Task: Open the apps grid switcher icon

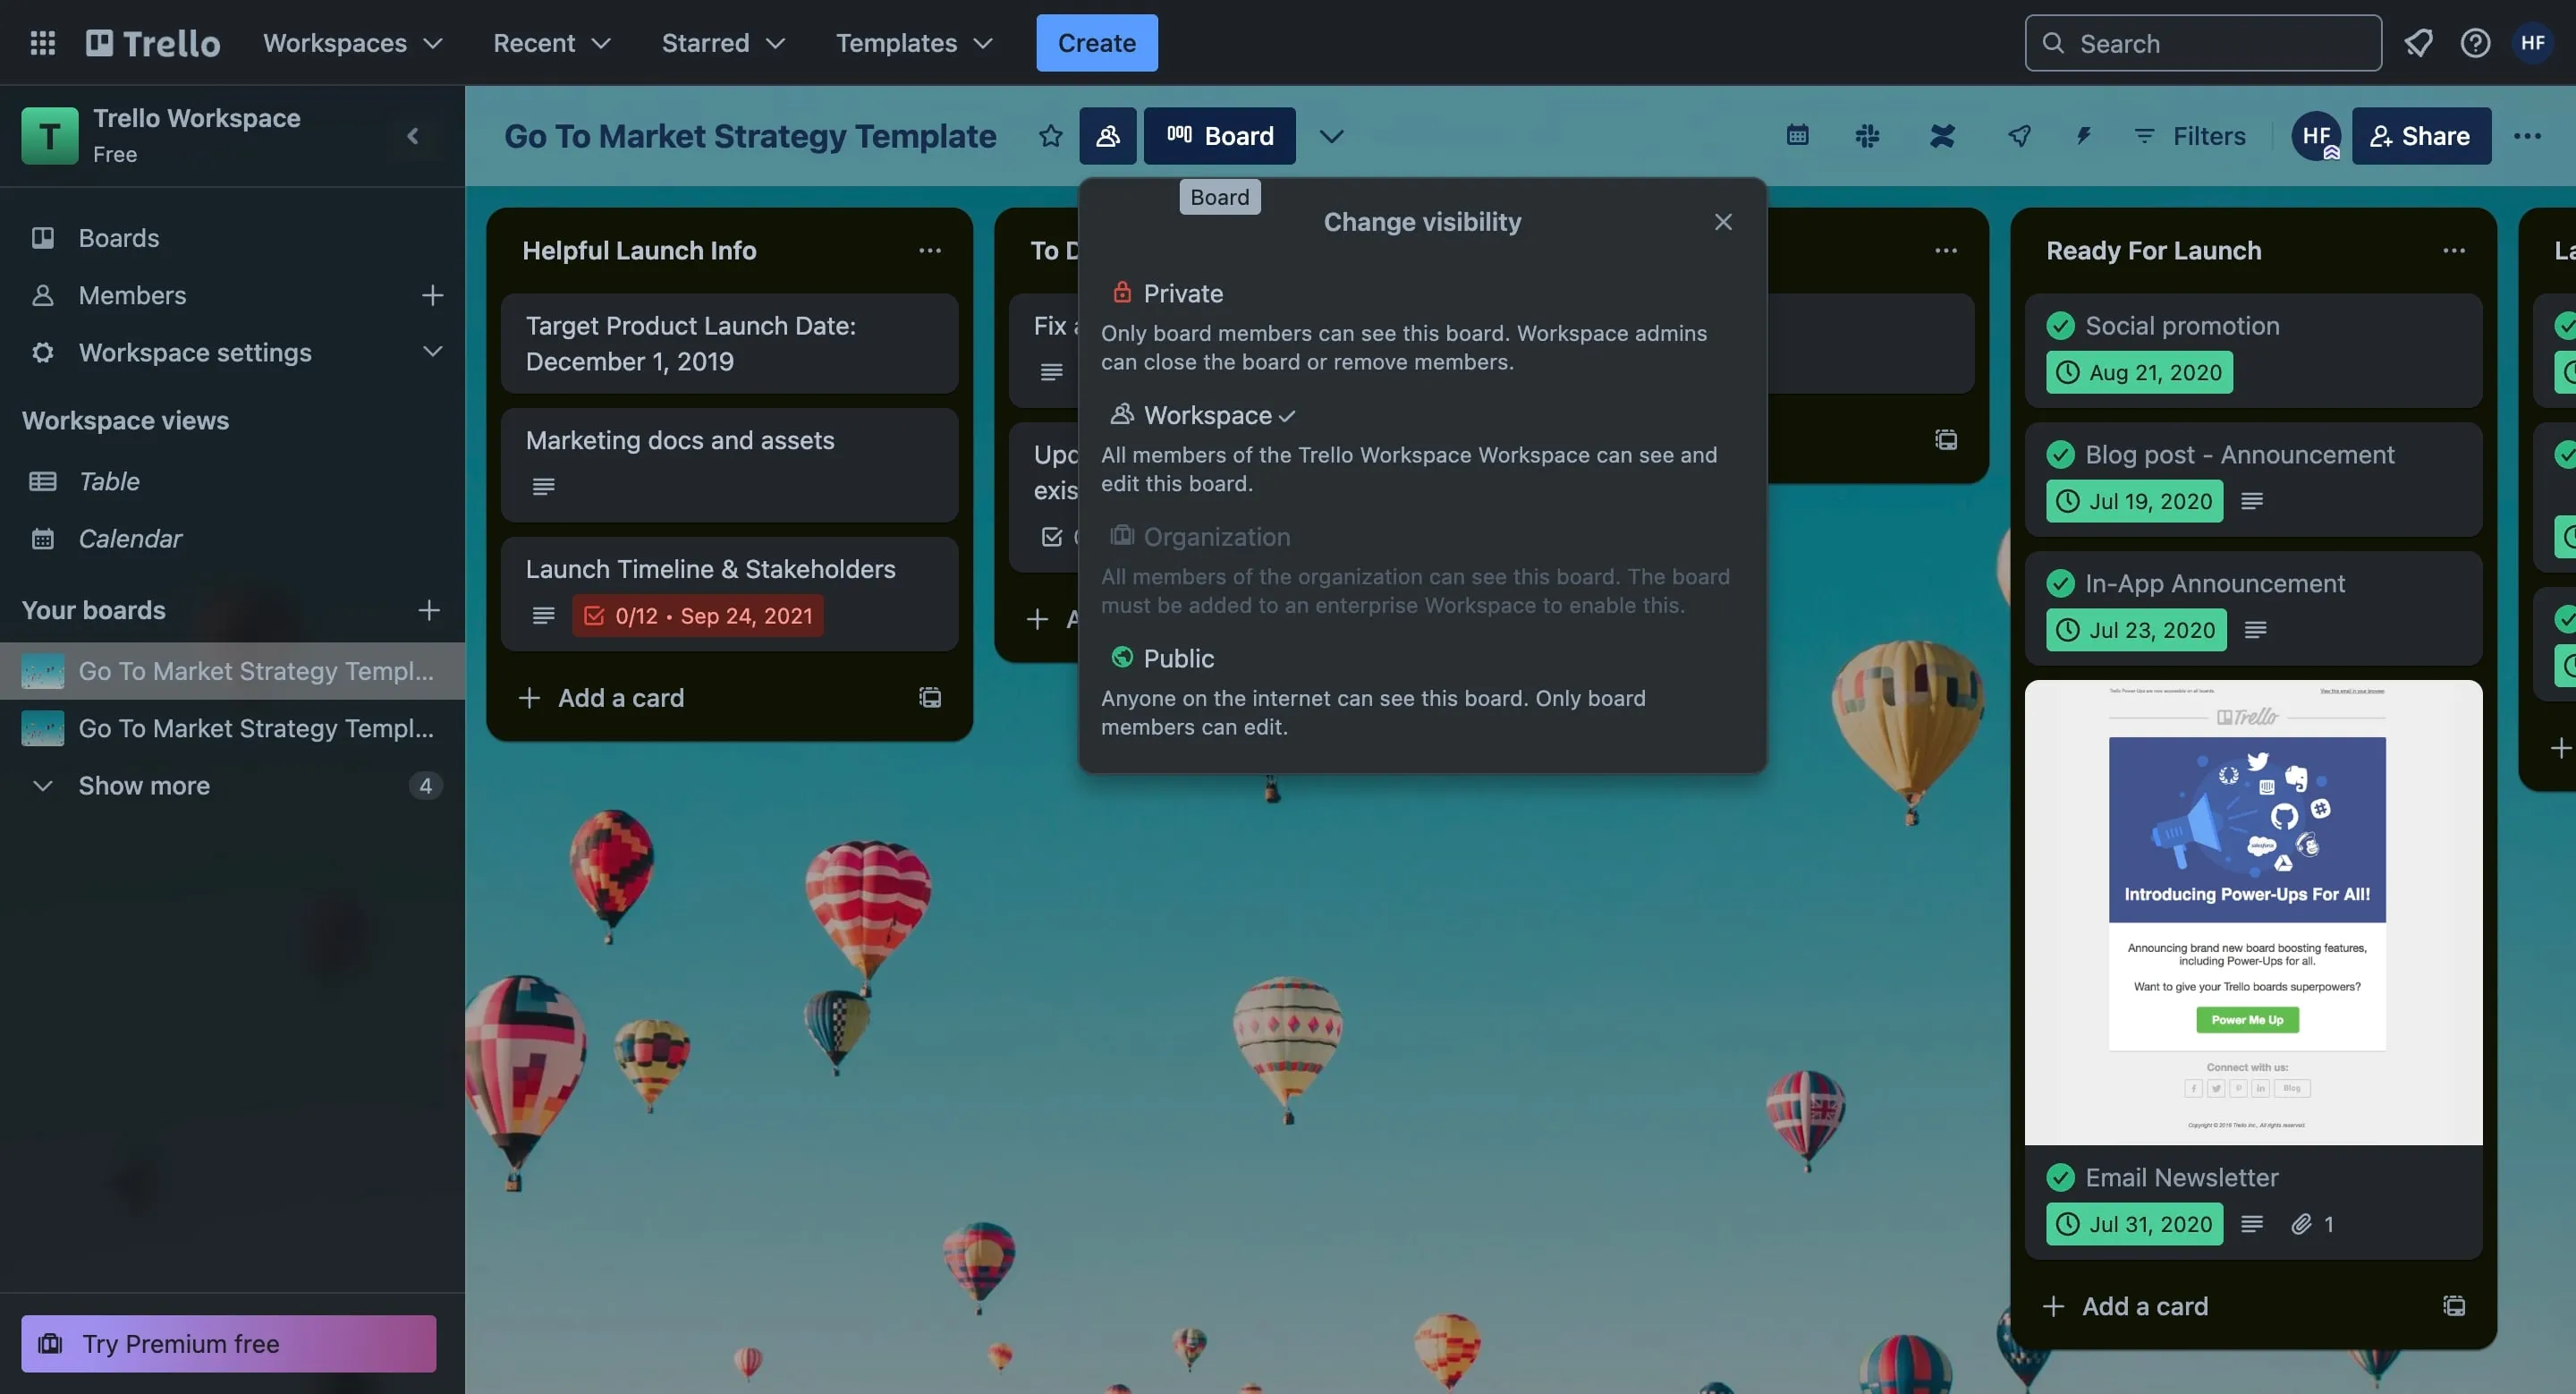Action: pyautogui.click(x=42, y=43)
